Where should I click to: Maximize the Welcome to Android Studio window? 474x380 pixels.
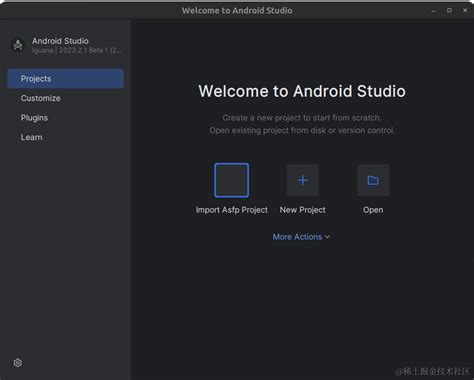point(449,10)
